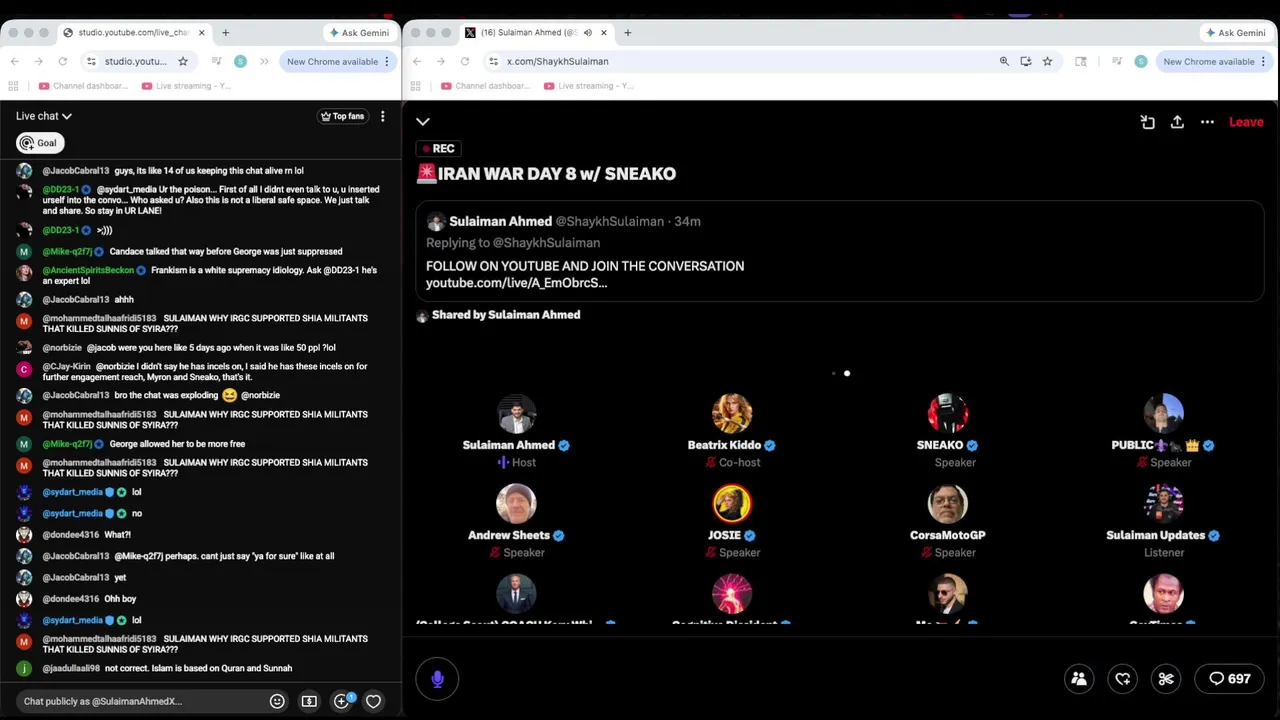Reload the YouTube Studio window

(62, 61)
